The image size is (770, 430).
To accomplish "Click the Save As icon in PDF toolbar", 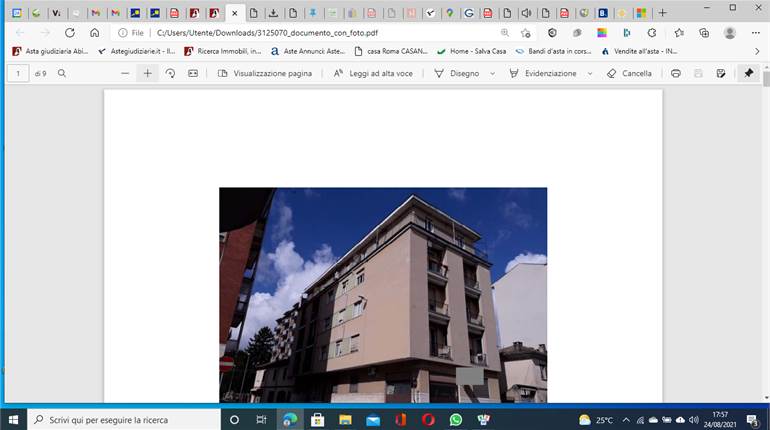I will click(720, 73).
